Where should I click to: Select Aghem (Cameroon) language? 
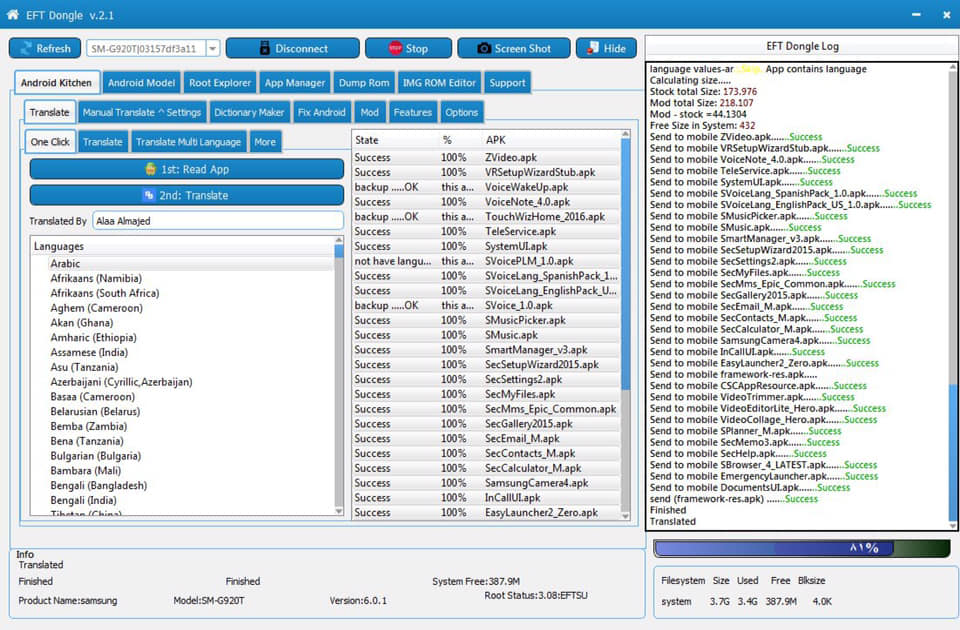[x=96, y=308]
